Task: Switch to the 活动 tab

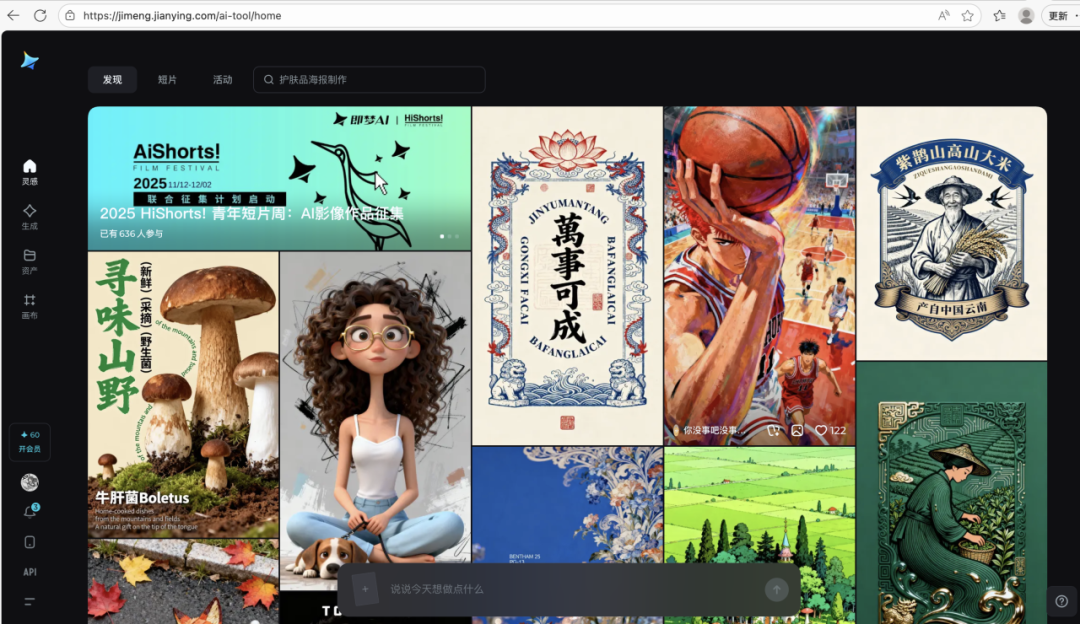Action: coord(222,79)
